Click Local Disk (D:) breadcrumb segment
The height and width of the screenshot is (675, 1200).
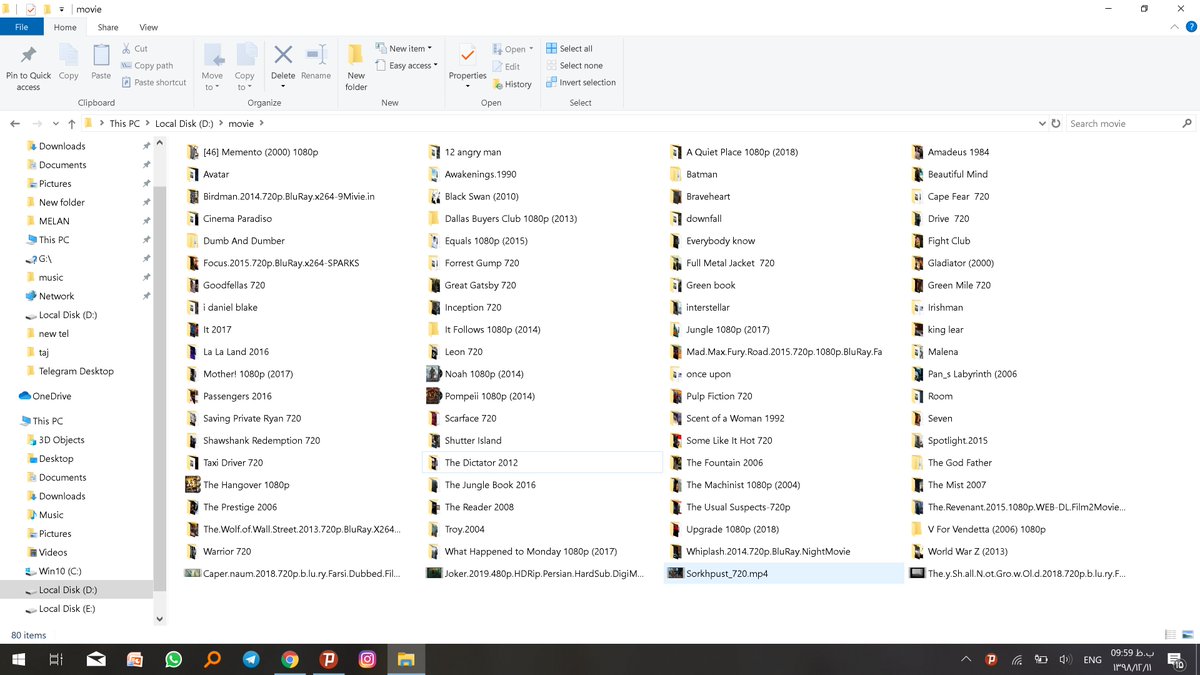point(184,124)
